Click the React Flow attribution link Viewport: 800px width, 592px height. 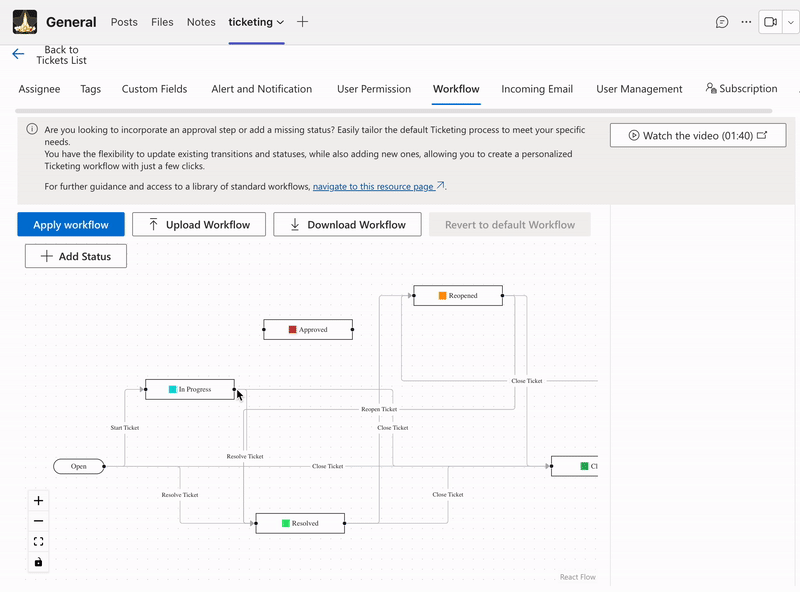(x=578, y=577)
